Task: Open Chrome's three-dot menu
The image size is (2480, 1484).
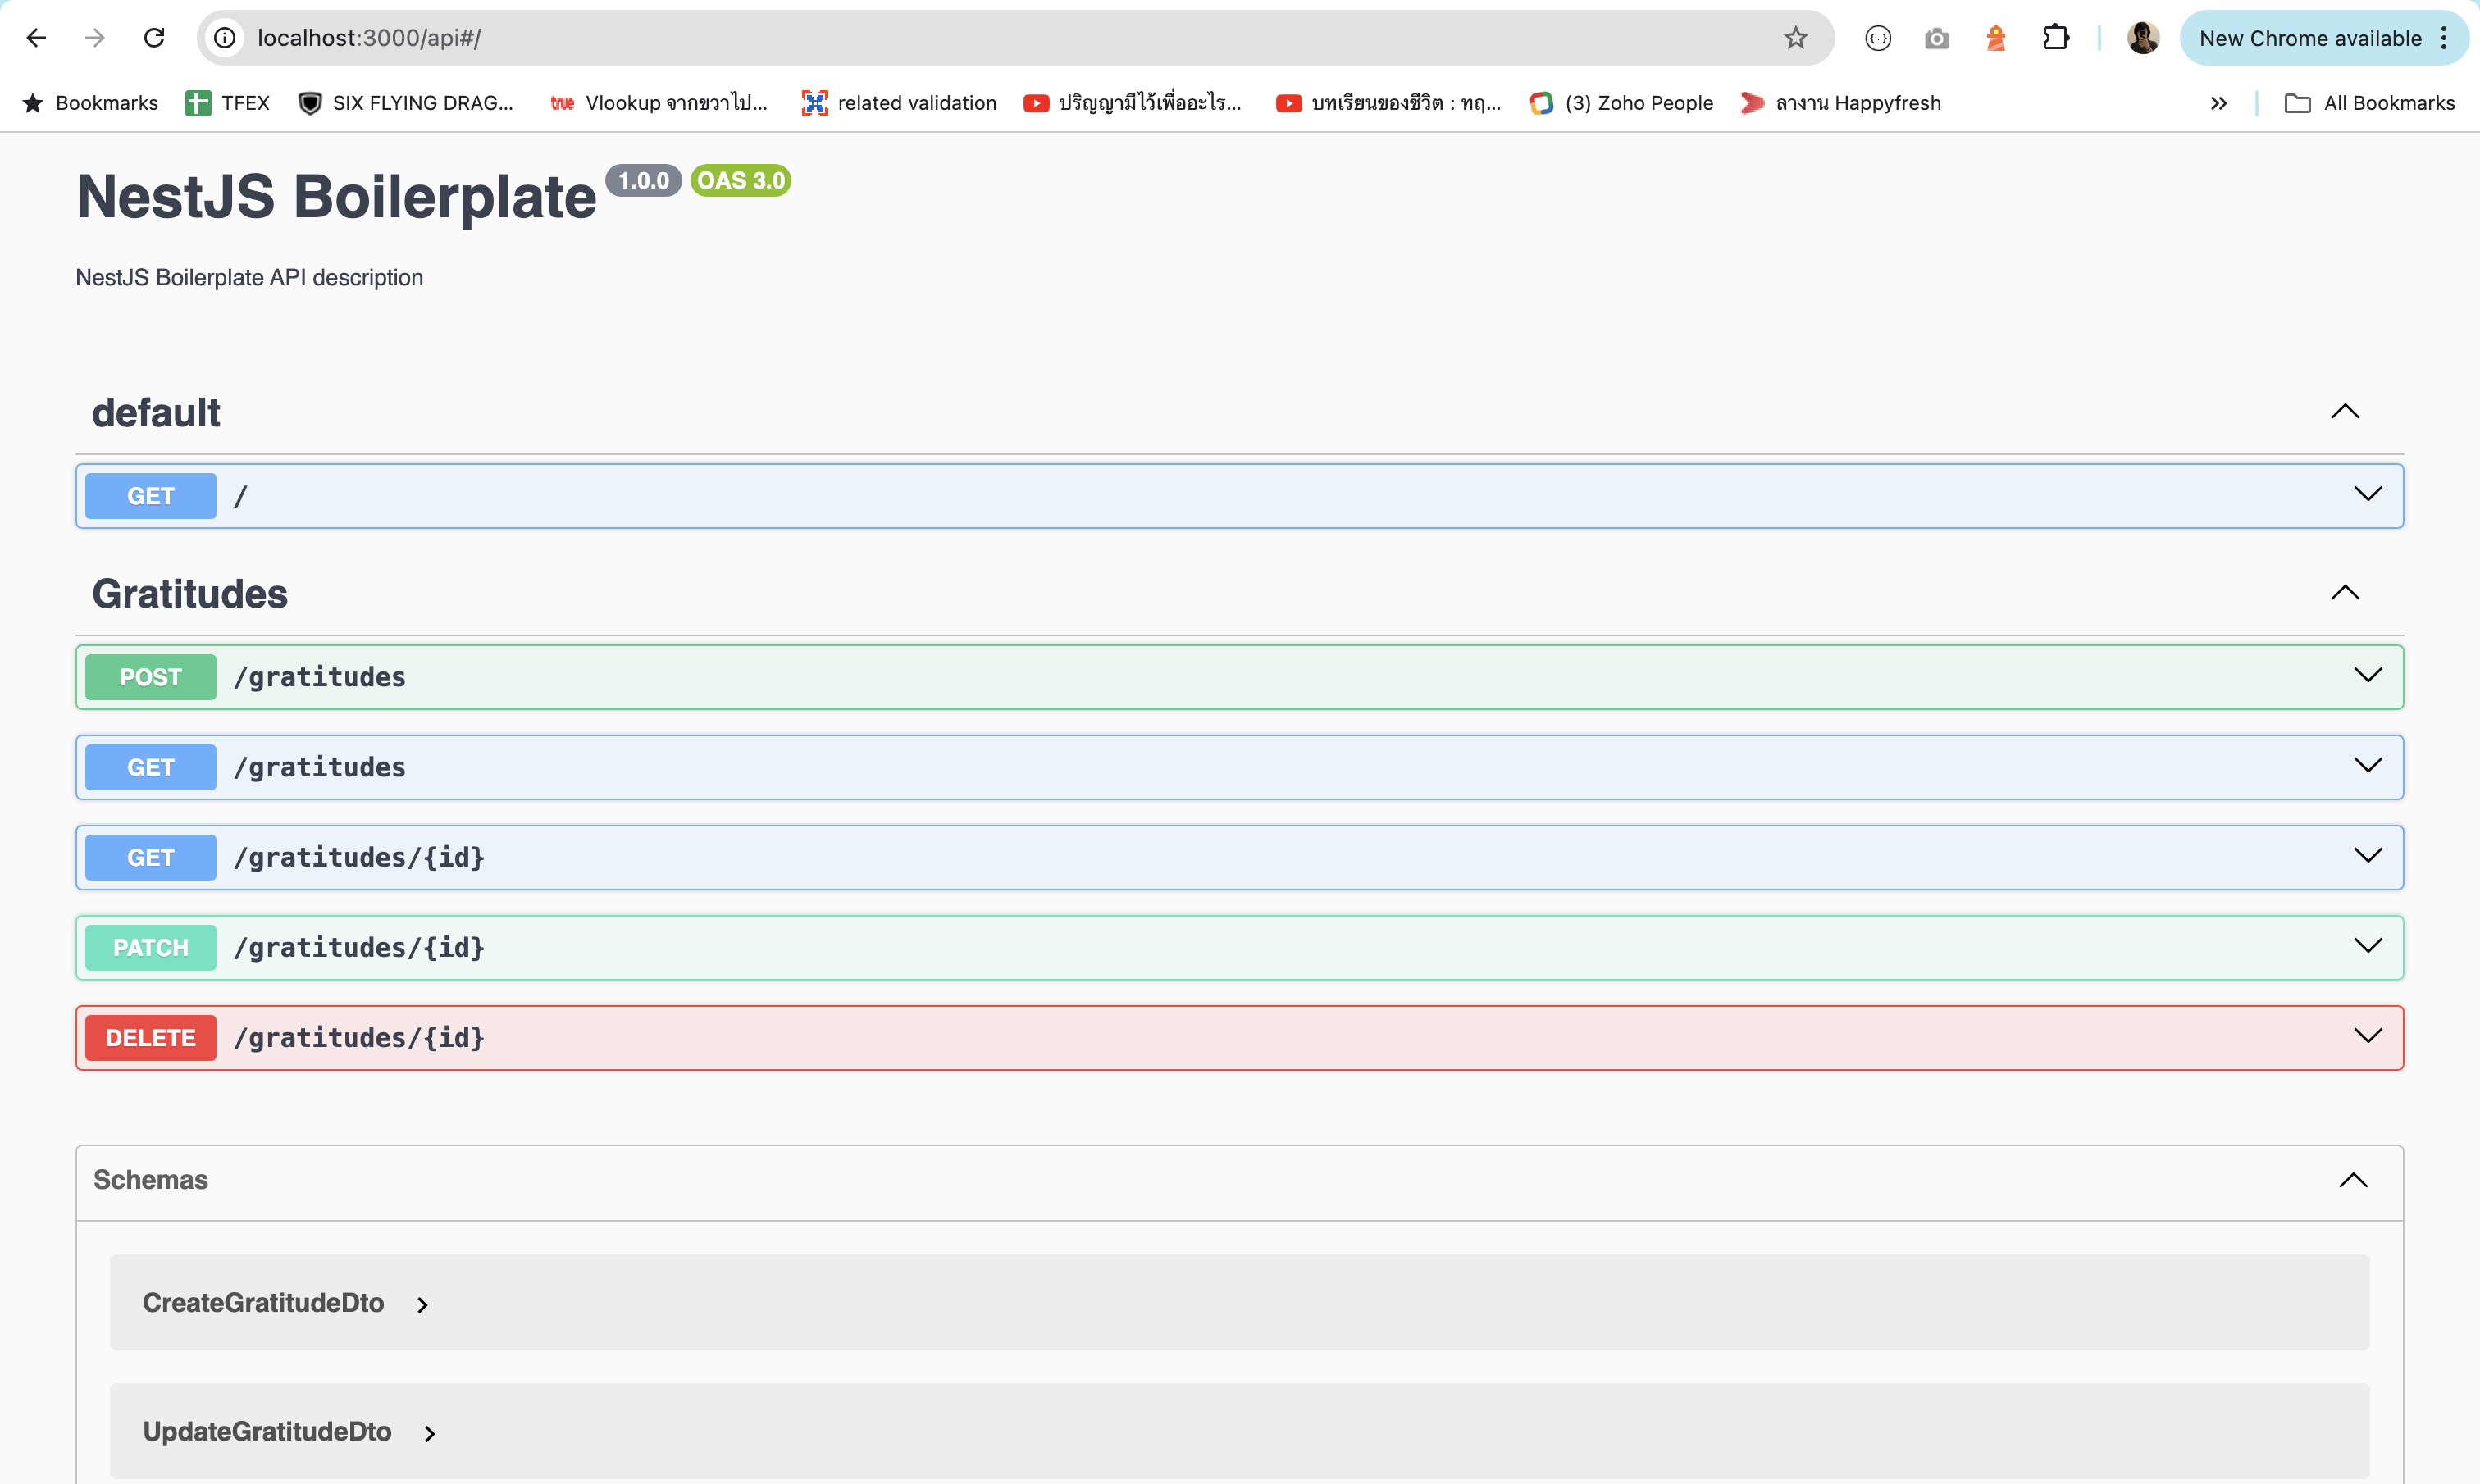Action: tap(2444, 38)
